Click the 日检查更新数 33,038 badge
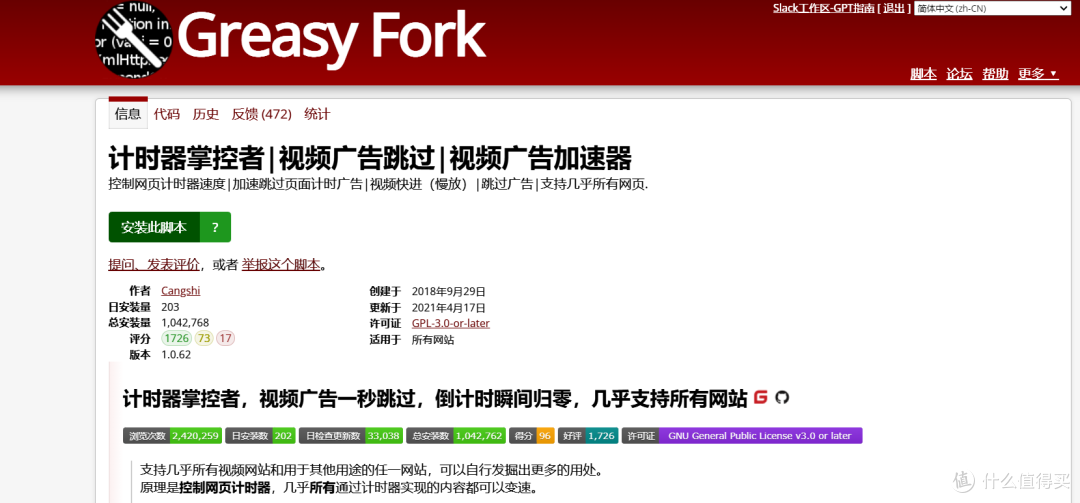Image resolution: width=1080 pixels, height=503 pixels. [x=351, y=435]
